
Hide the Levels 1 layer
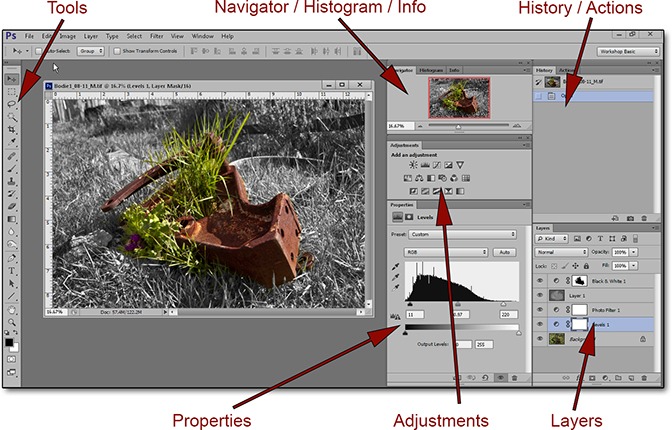pyautogui.click(x=540, y=324)
